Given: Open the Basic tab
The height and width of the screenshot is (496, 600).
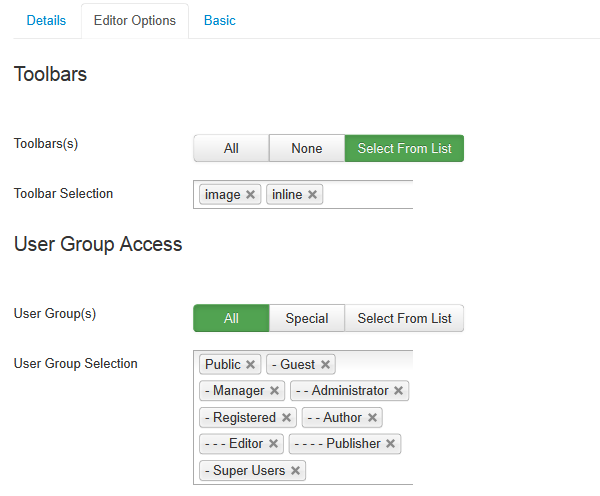Looking at the screenshot, I should point(220,20).
